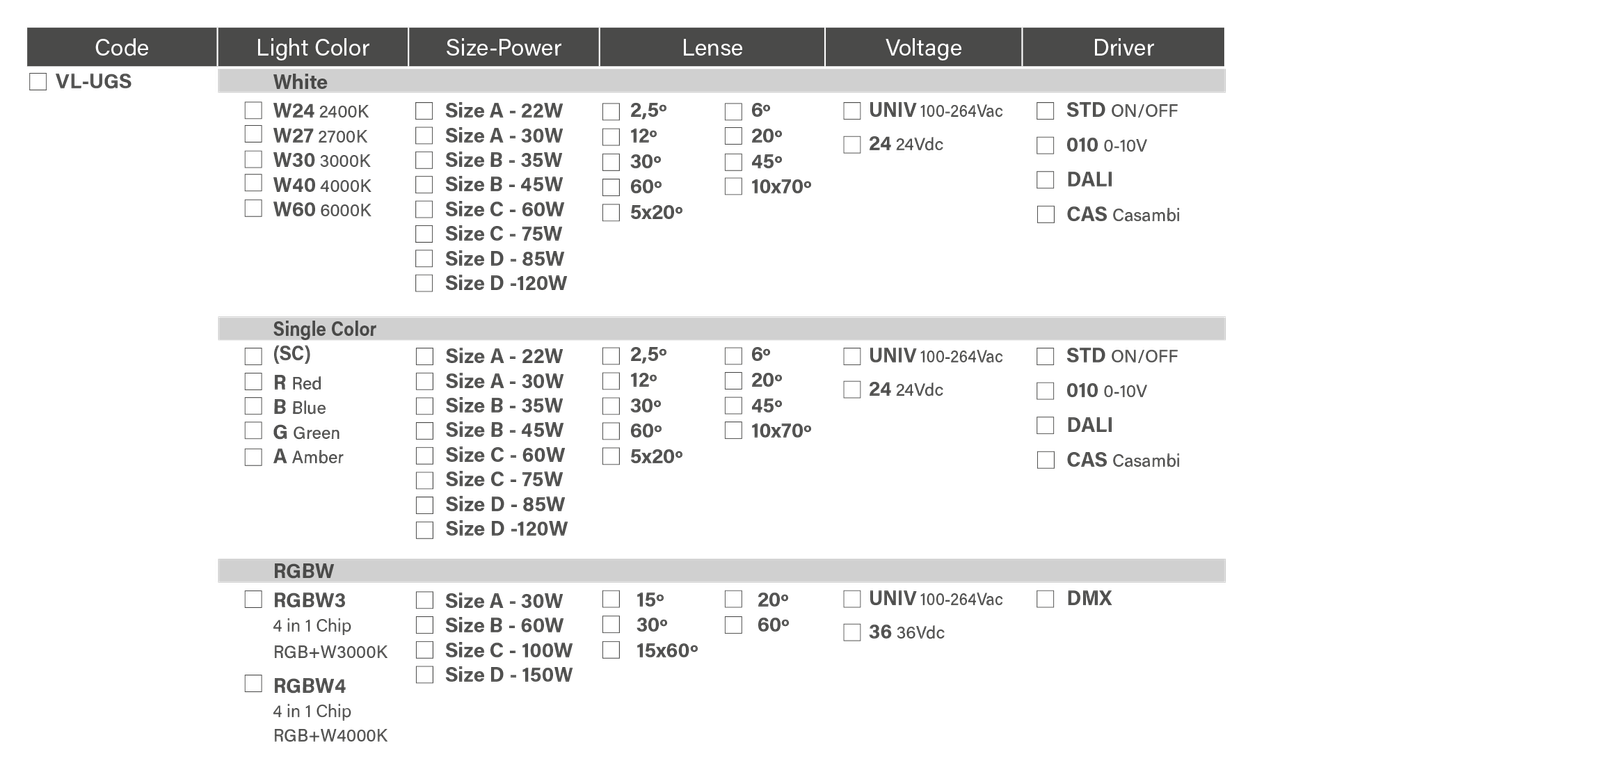The height and width of the screenshot is (772, 1600).
Task: Click the Single Color section header
Action: (324, 329)
